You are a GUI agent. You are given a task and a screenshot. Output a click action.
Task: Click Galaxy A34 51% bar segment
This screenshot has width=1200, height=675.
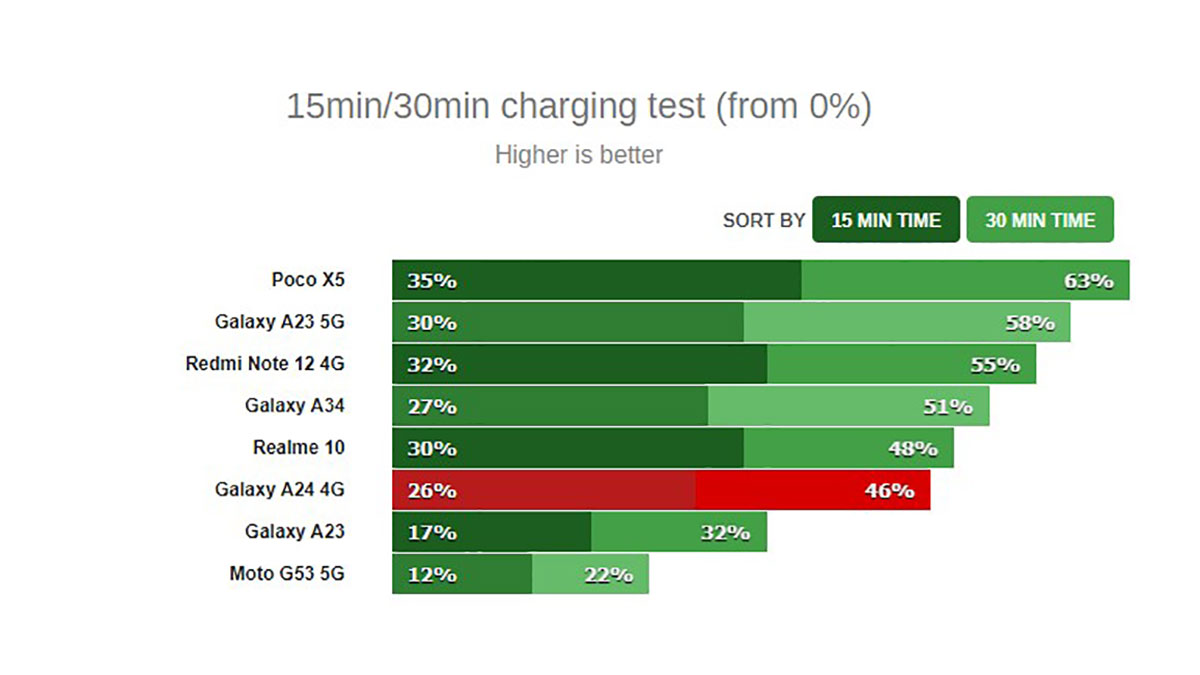(848, 406)
